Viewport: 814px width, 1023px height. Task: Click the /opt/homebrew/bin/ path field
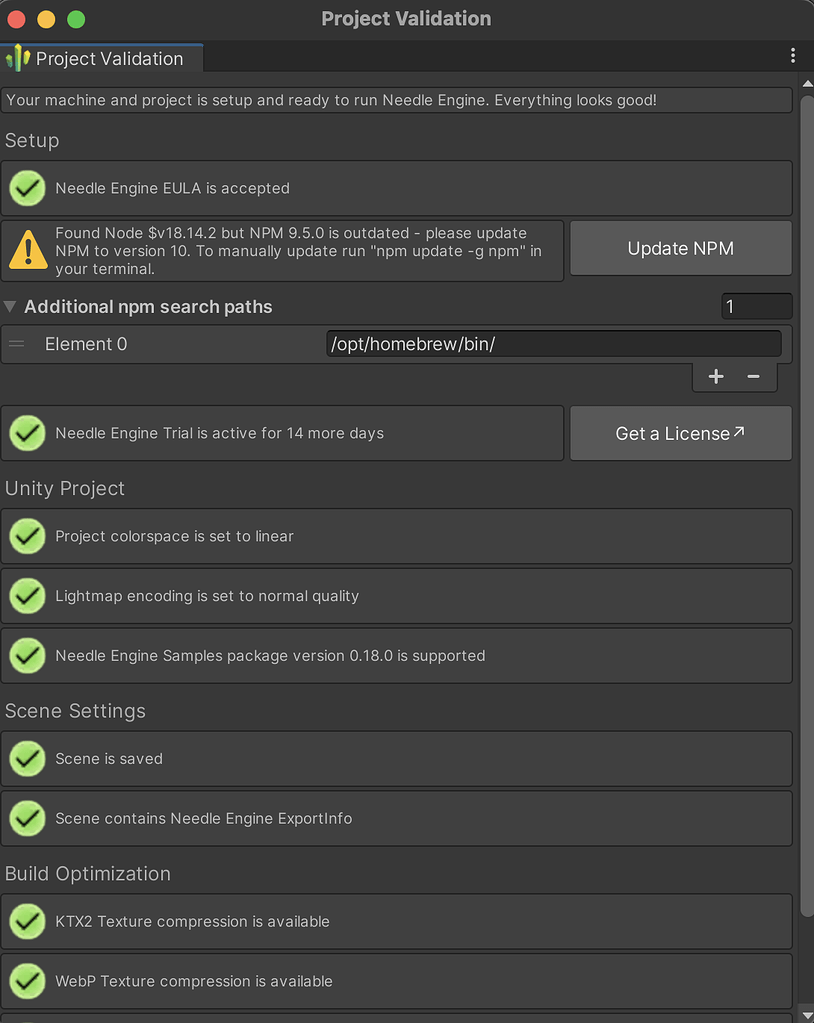554,343
